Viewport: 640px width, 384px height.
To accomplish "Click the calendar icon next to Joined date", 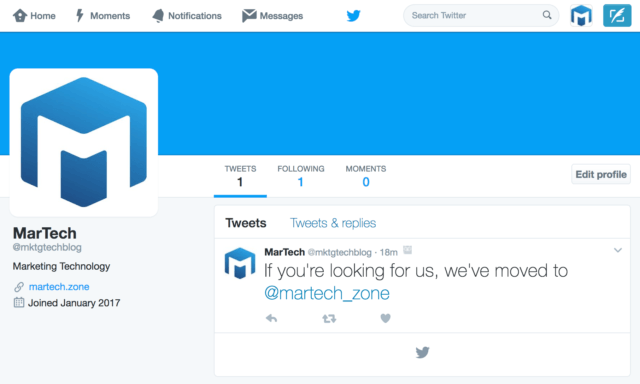I will [x=19, y=302].
